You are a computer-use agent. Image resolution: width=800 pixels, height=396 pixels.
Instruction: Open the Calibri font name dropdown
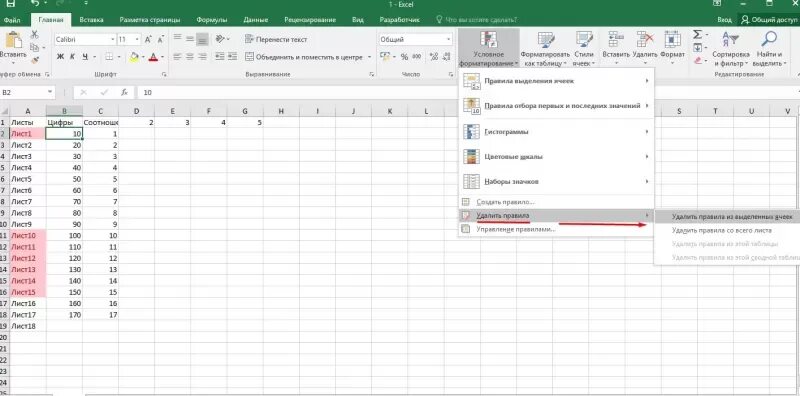[113, 39]
